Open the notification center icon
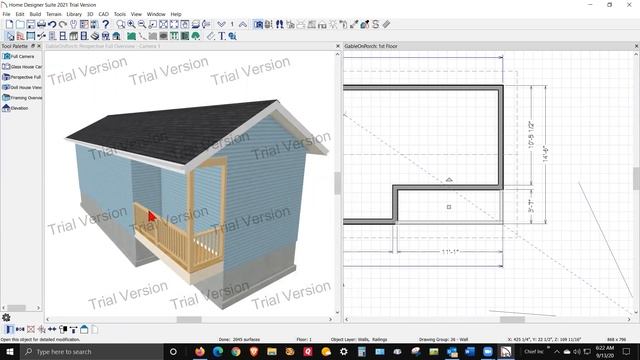Screen dimensions: 640x360 627,351
